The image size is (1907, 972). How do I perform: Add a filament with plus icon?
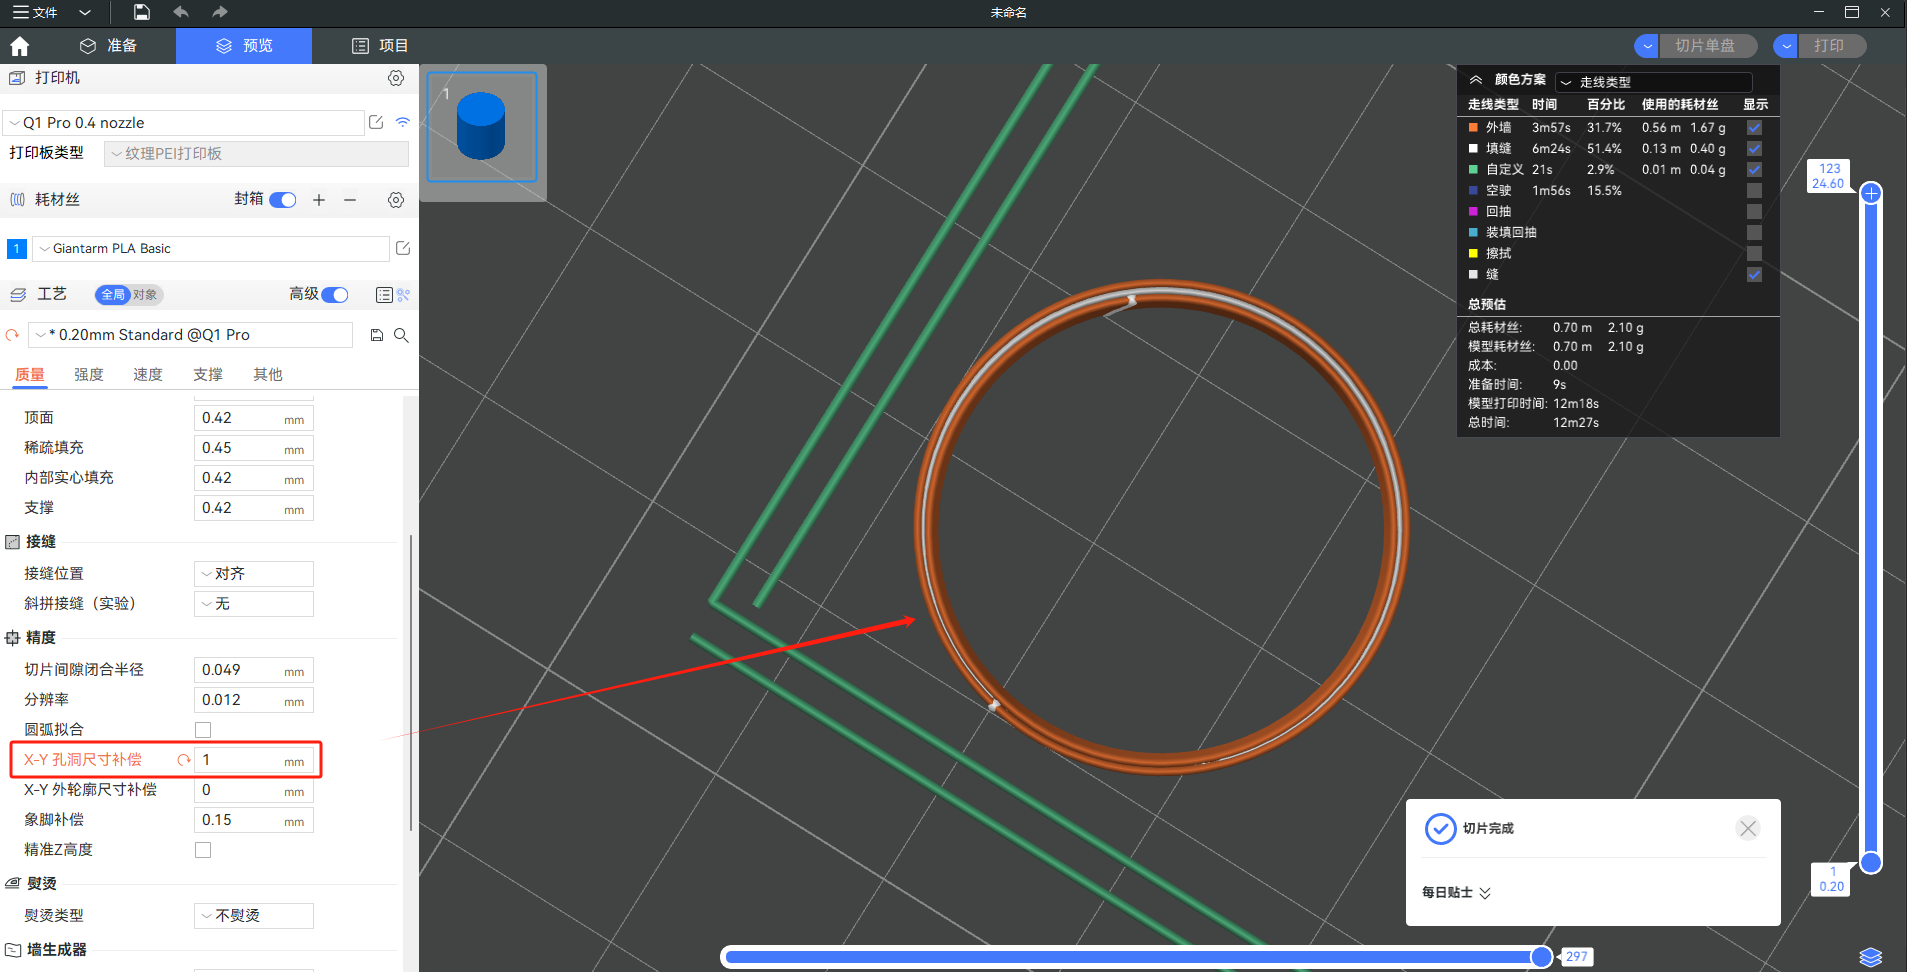point(319,200)
